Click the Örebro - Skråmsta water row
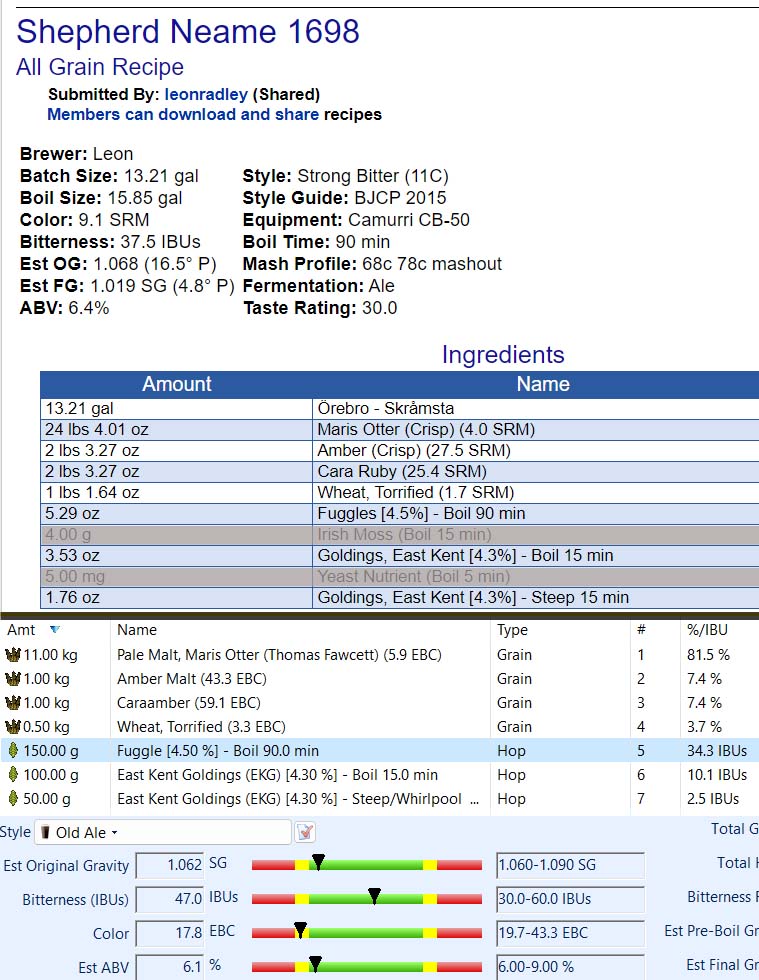 click(x=400, y=409)
